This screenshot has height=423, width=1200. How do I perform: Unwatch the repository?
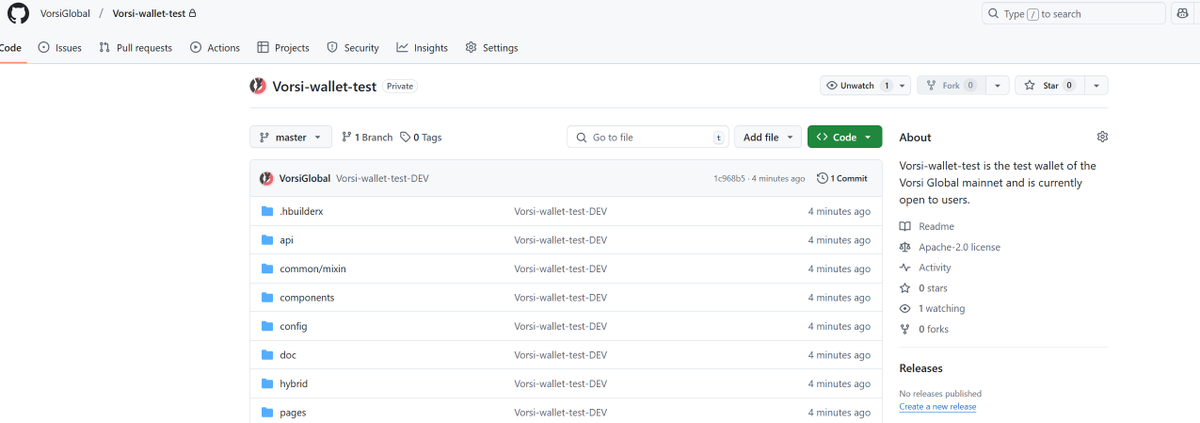click(x=856, y=86)
